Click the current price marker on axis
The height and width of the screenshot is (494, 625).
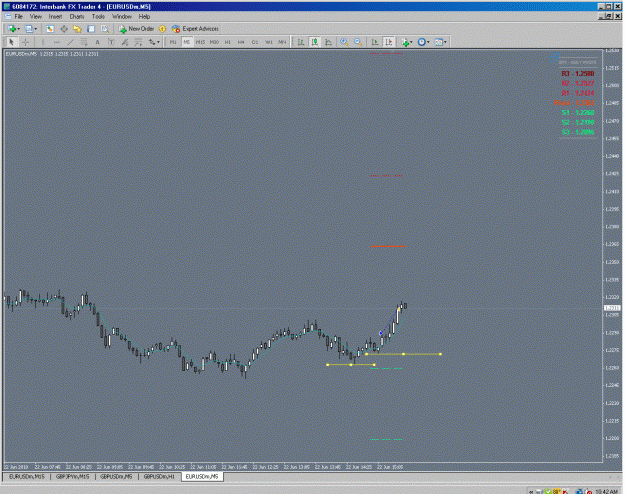612,308
